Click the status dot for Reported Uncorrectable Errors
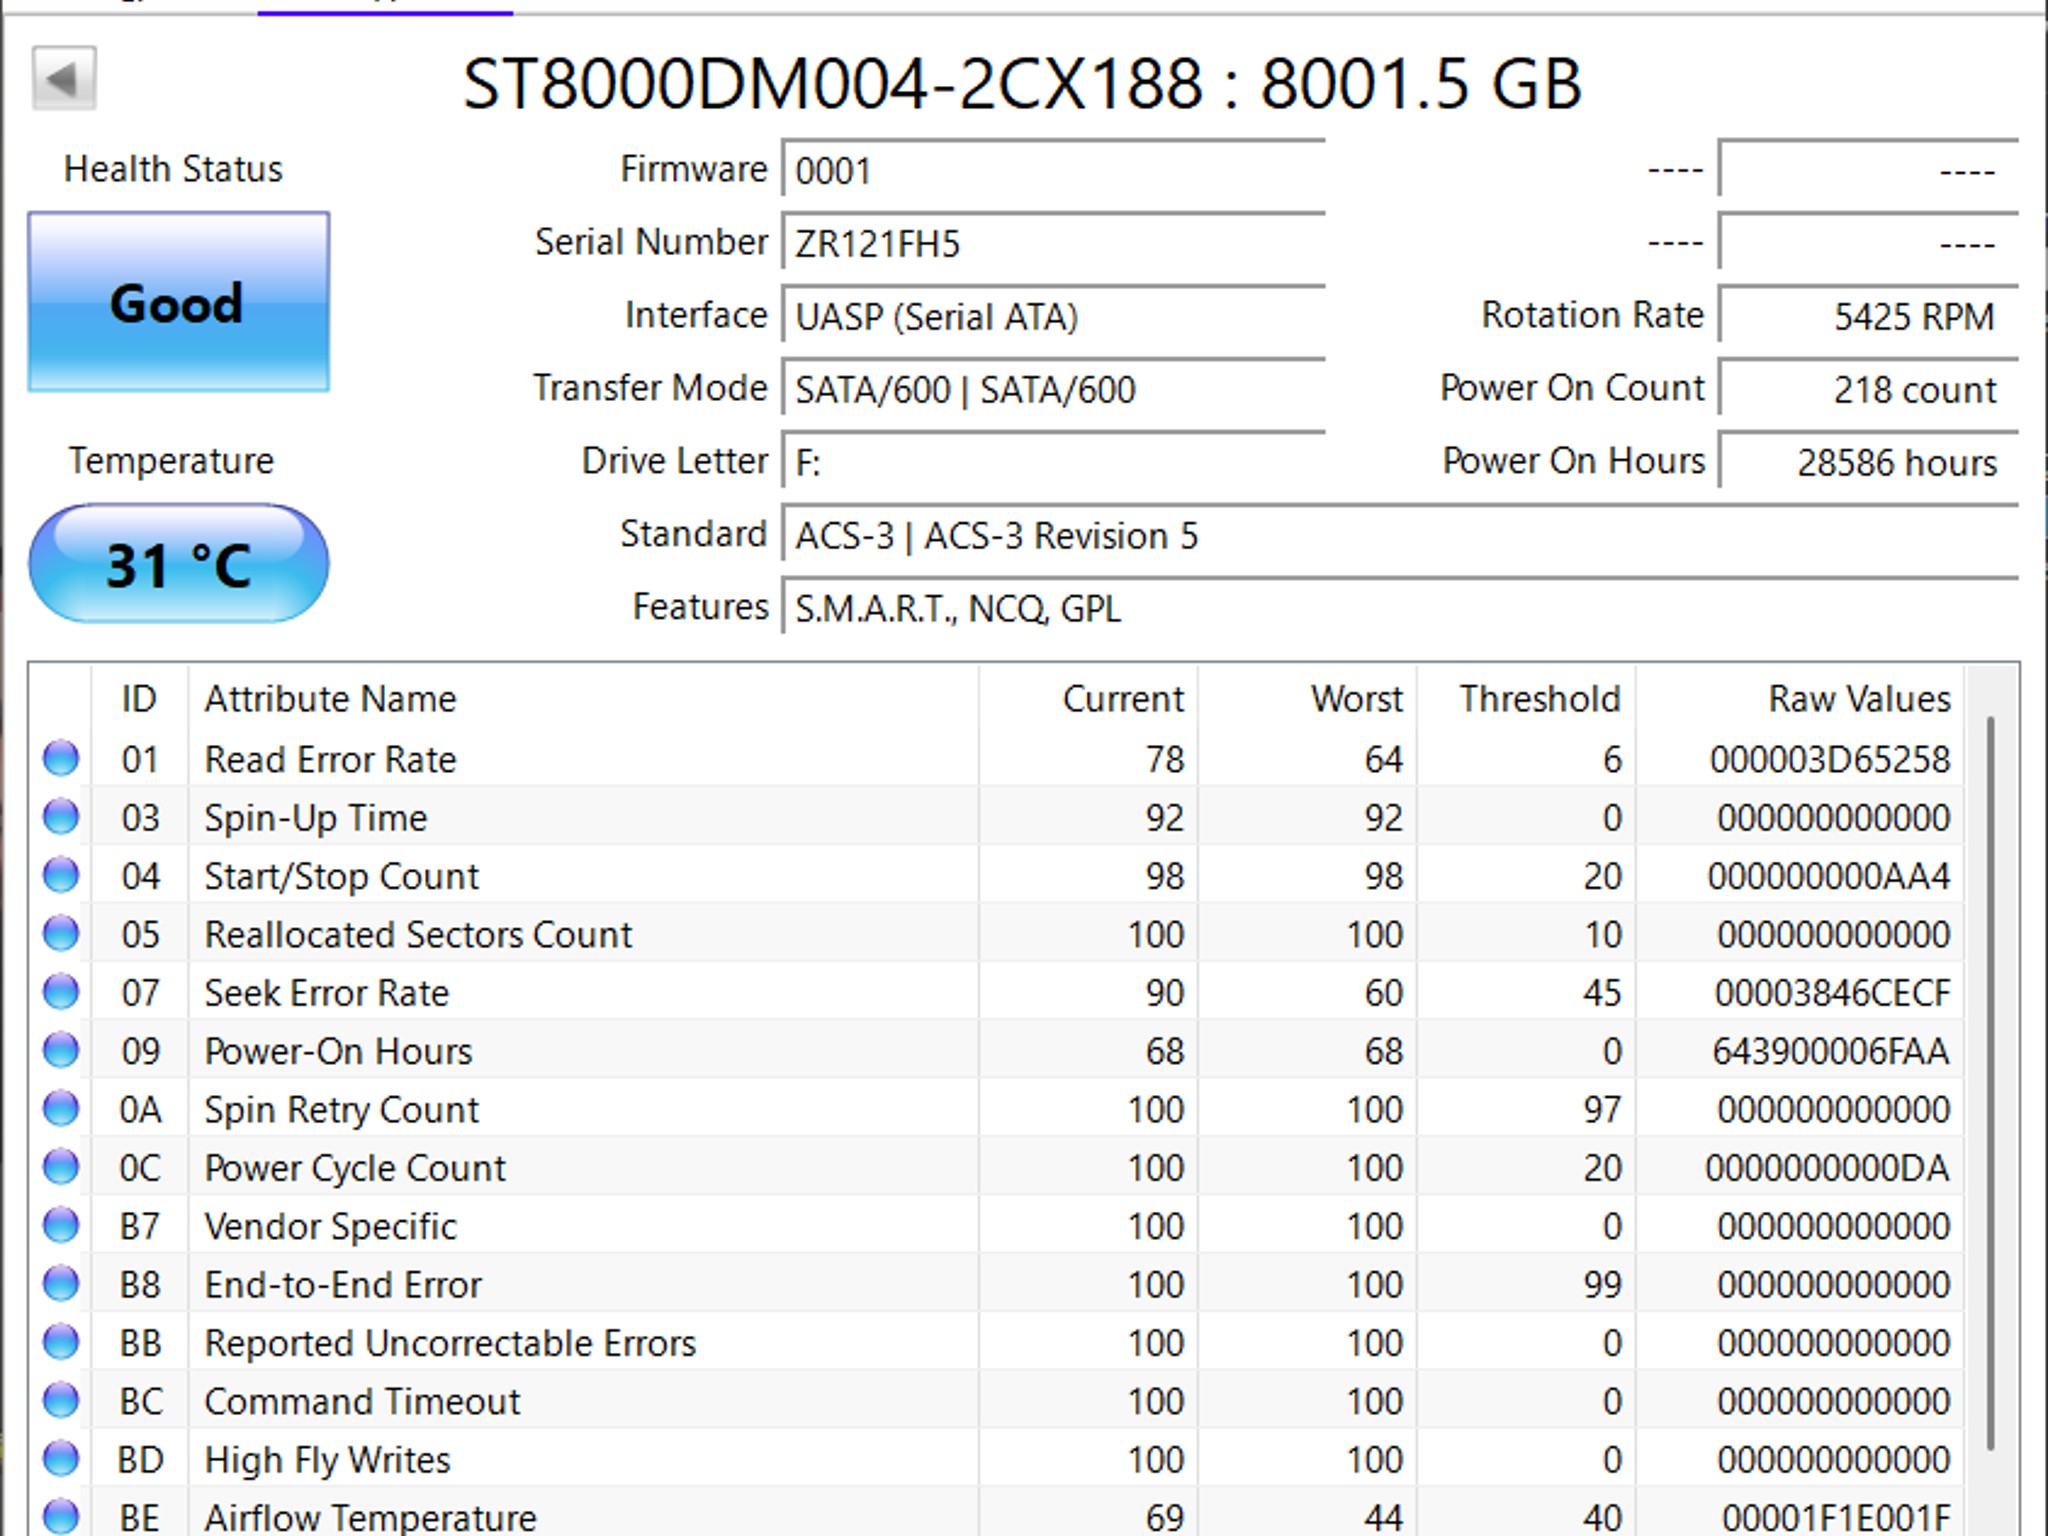The width and height of the screenshot is (2048, 1536). point(61,1342)
